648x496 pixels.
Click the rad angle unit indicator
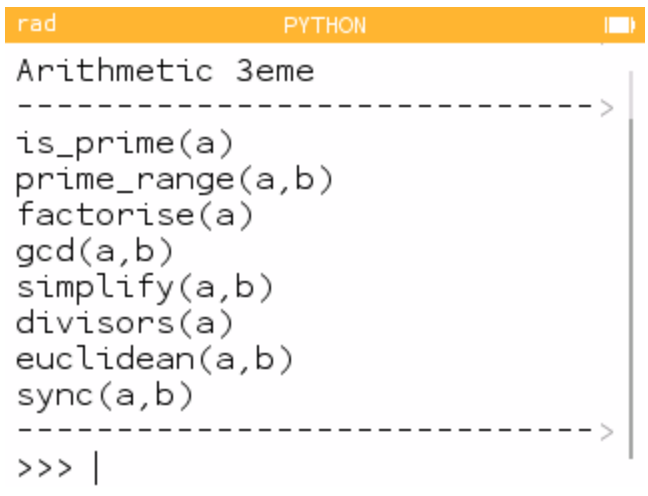pos(36,24)
